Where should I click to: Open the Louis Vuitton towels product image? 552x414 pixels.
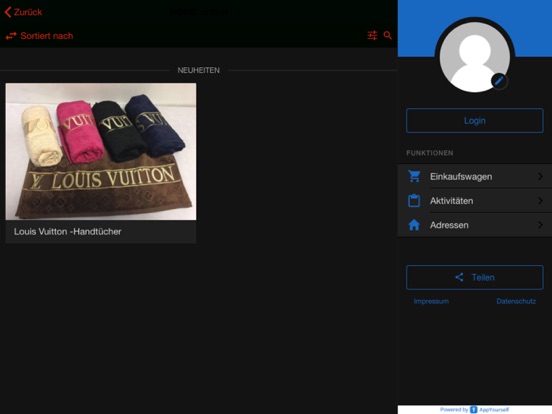[x=101, y=151]
